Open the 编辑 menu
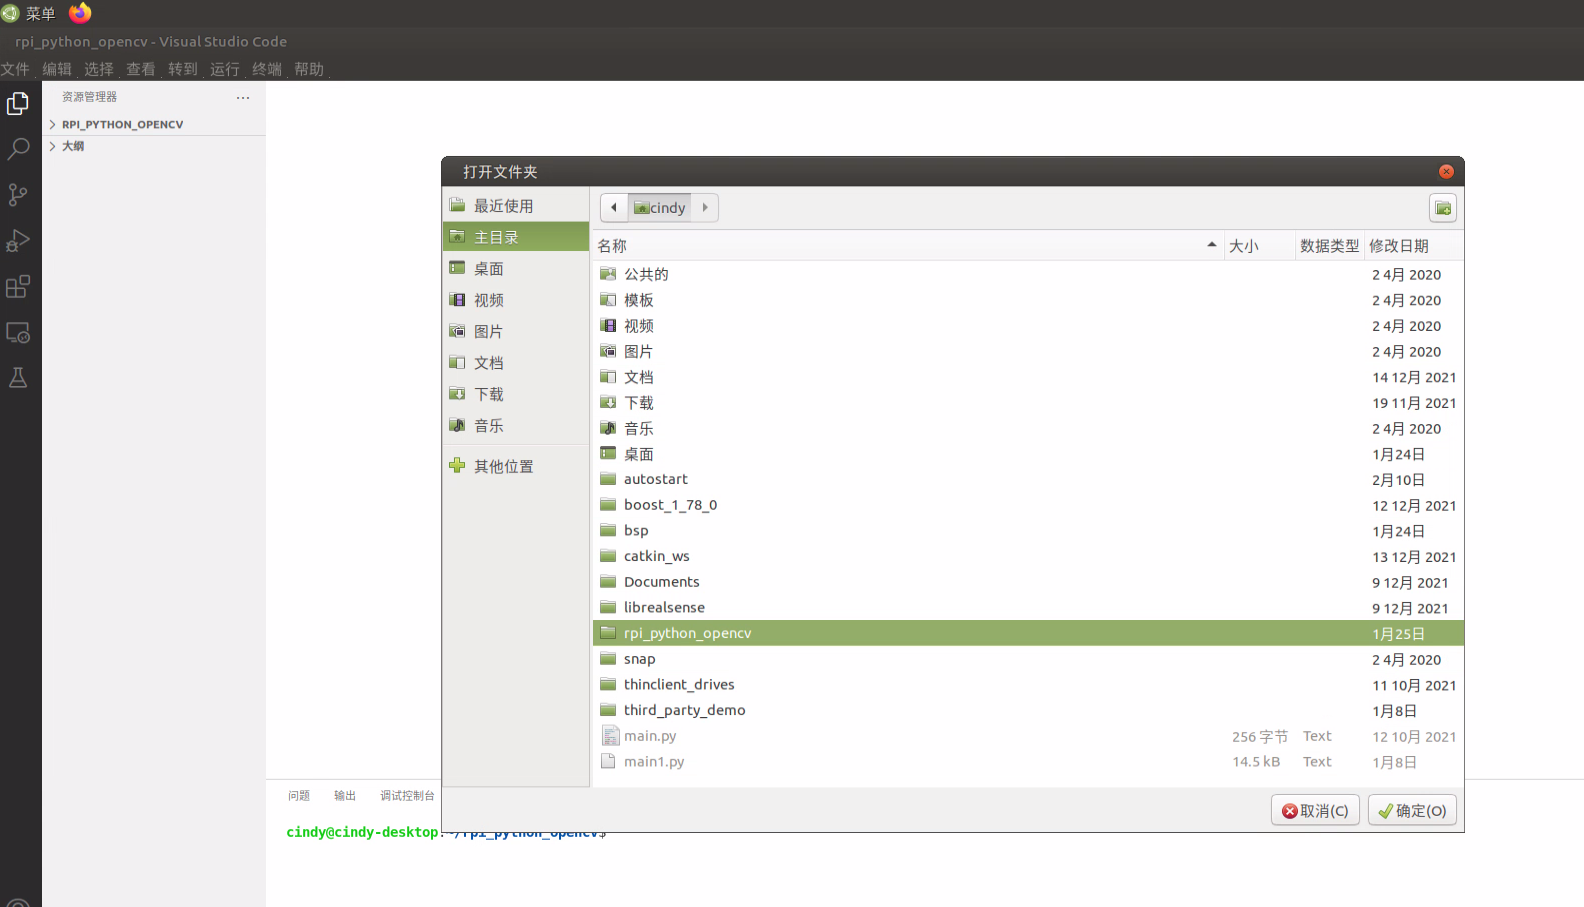The image size is (1584, 907). pyautogui.click(x=57, y=69)
